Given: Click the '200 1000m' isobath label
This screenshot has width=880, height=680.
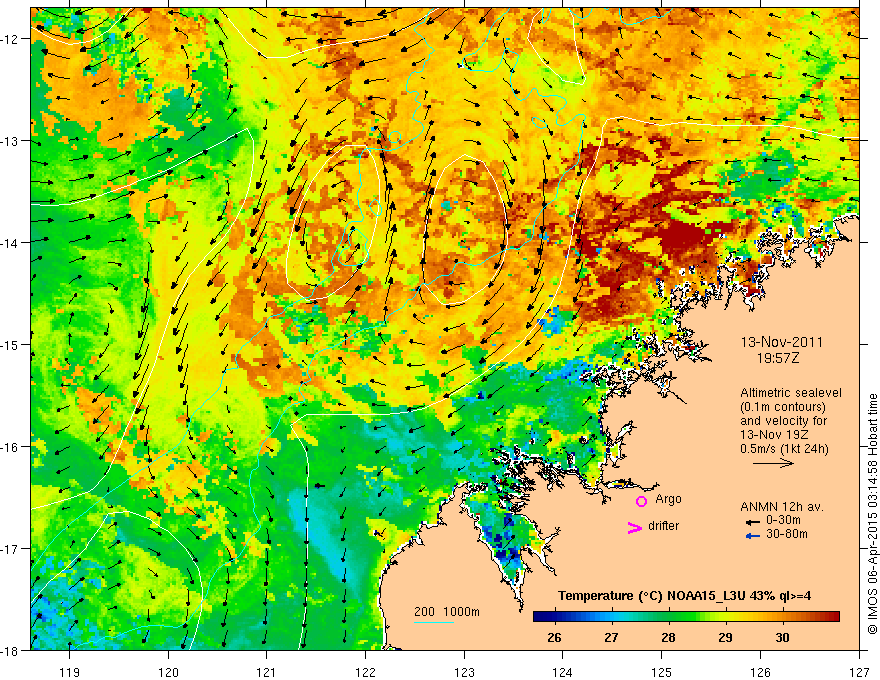Looking at the screenshot, I should click(447, 612).
